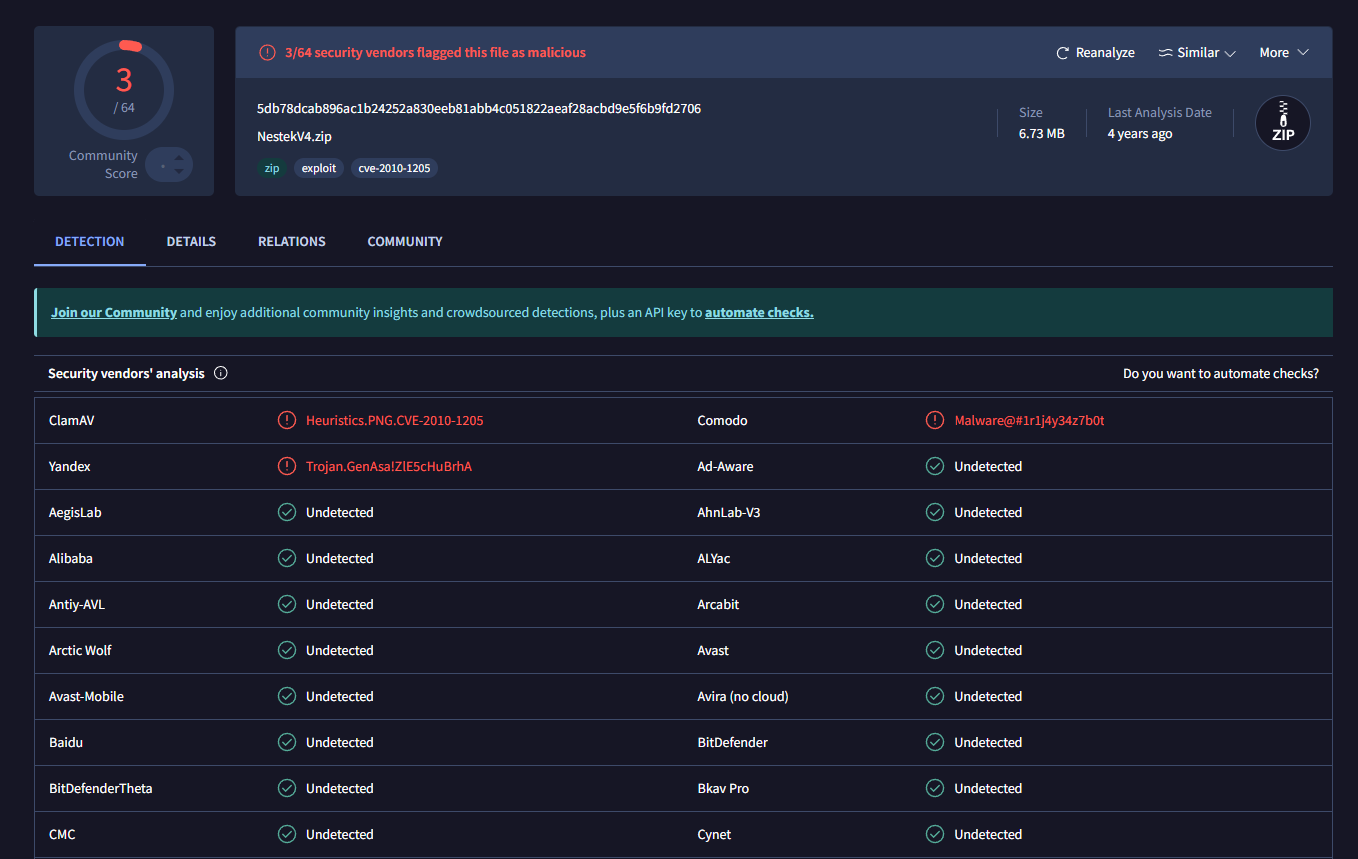Click the warning icon beside Comodo's Malware result
The width and height of the screenshot is (1358, 859).
click(935, 420)
